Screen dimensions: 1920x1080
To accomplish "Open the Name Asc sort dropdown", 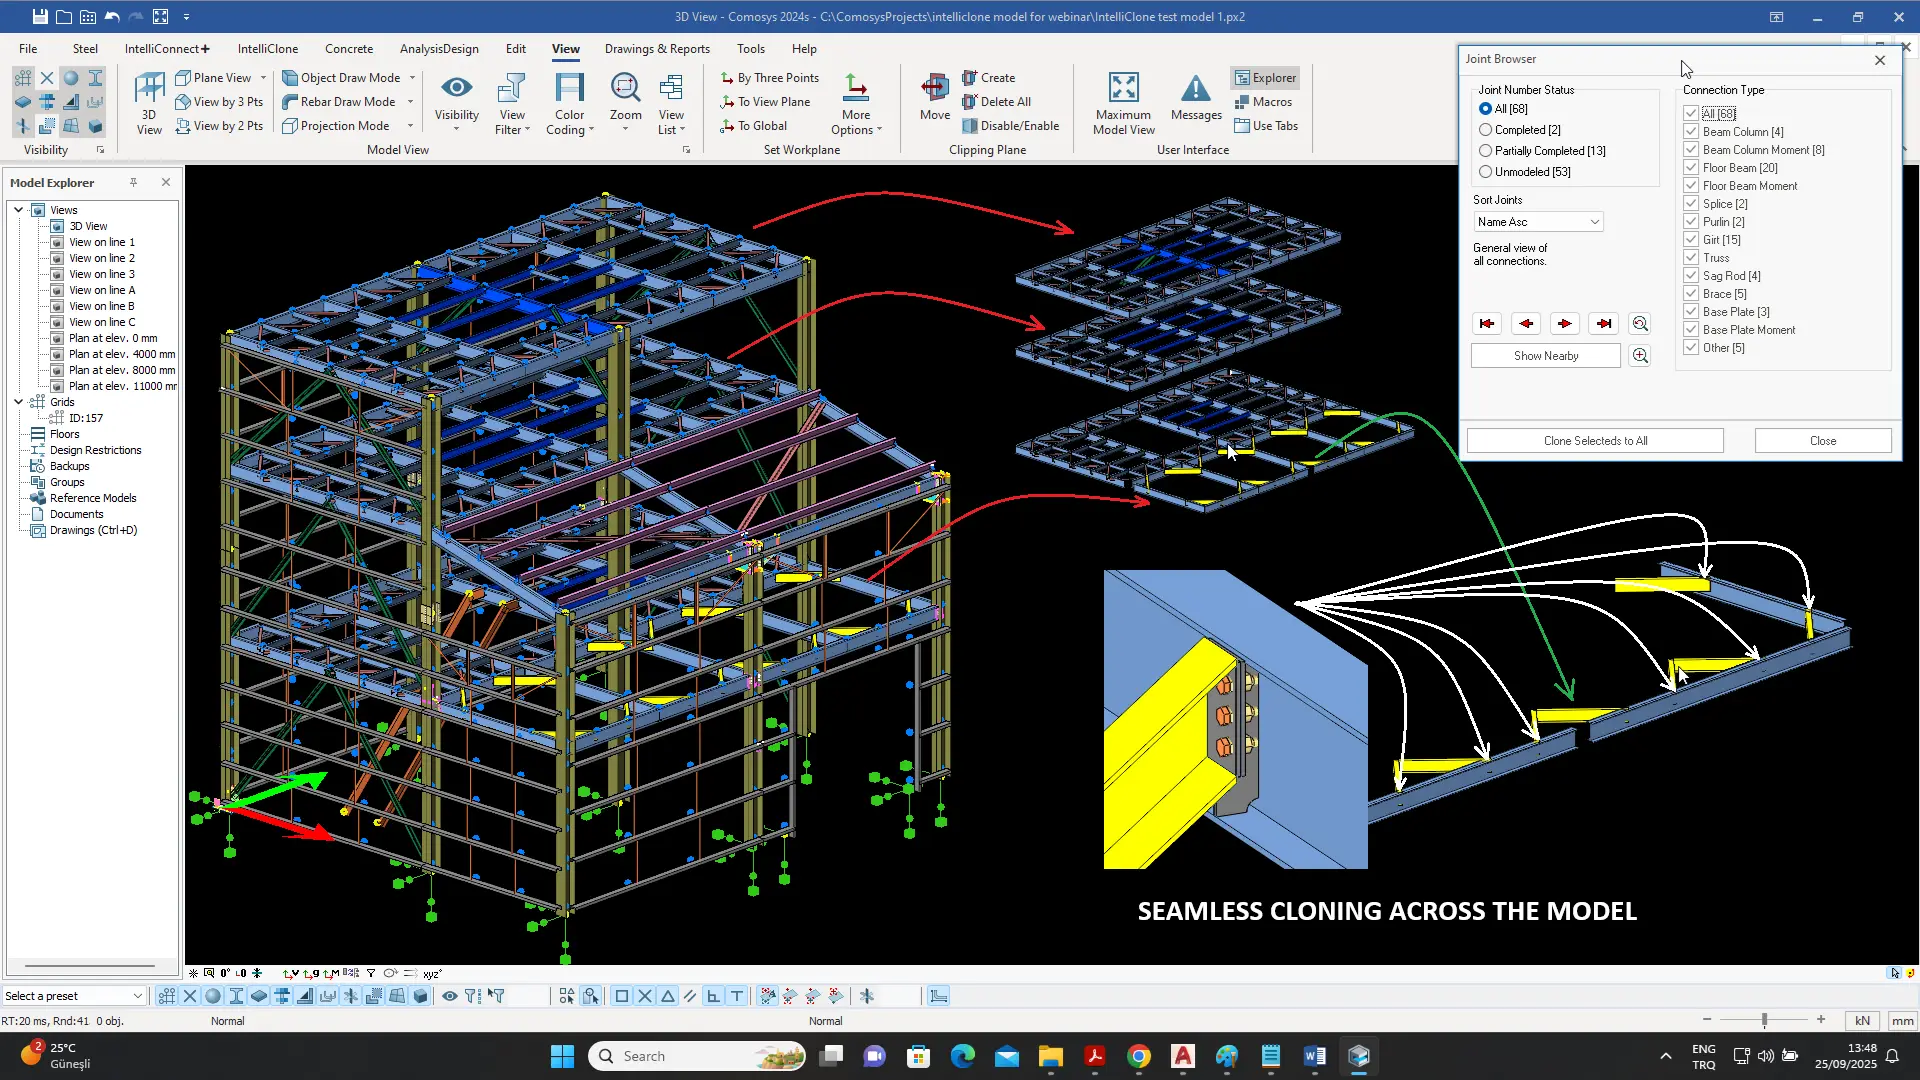I will pos(1538,222).
